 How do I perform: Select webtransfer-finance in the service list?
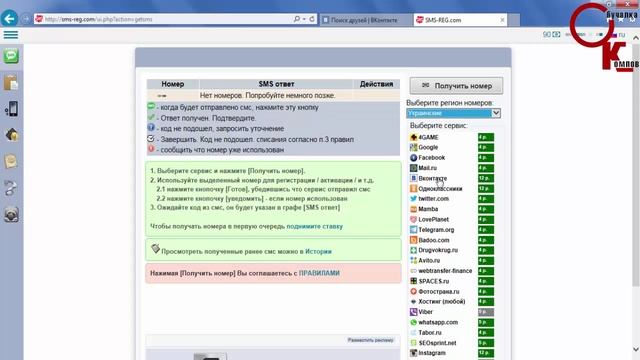tap(445, 271)
